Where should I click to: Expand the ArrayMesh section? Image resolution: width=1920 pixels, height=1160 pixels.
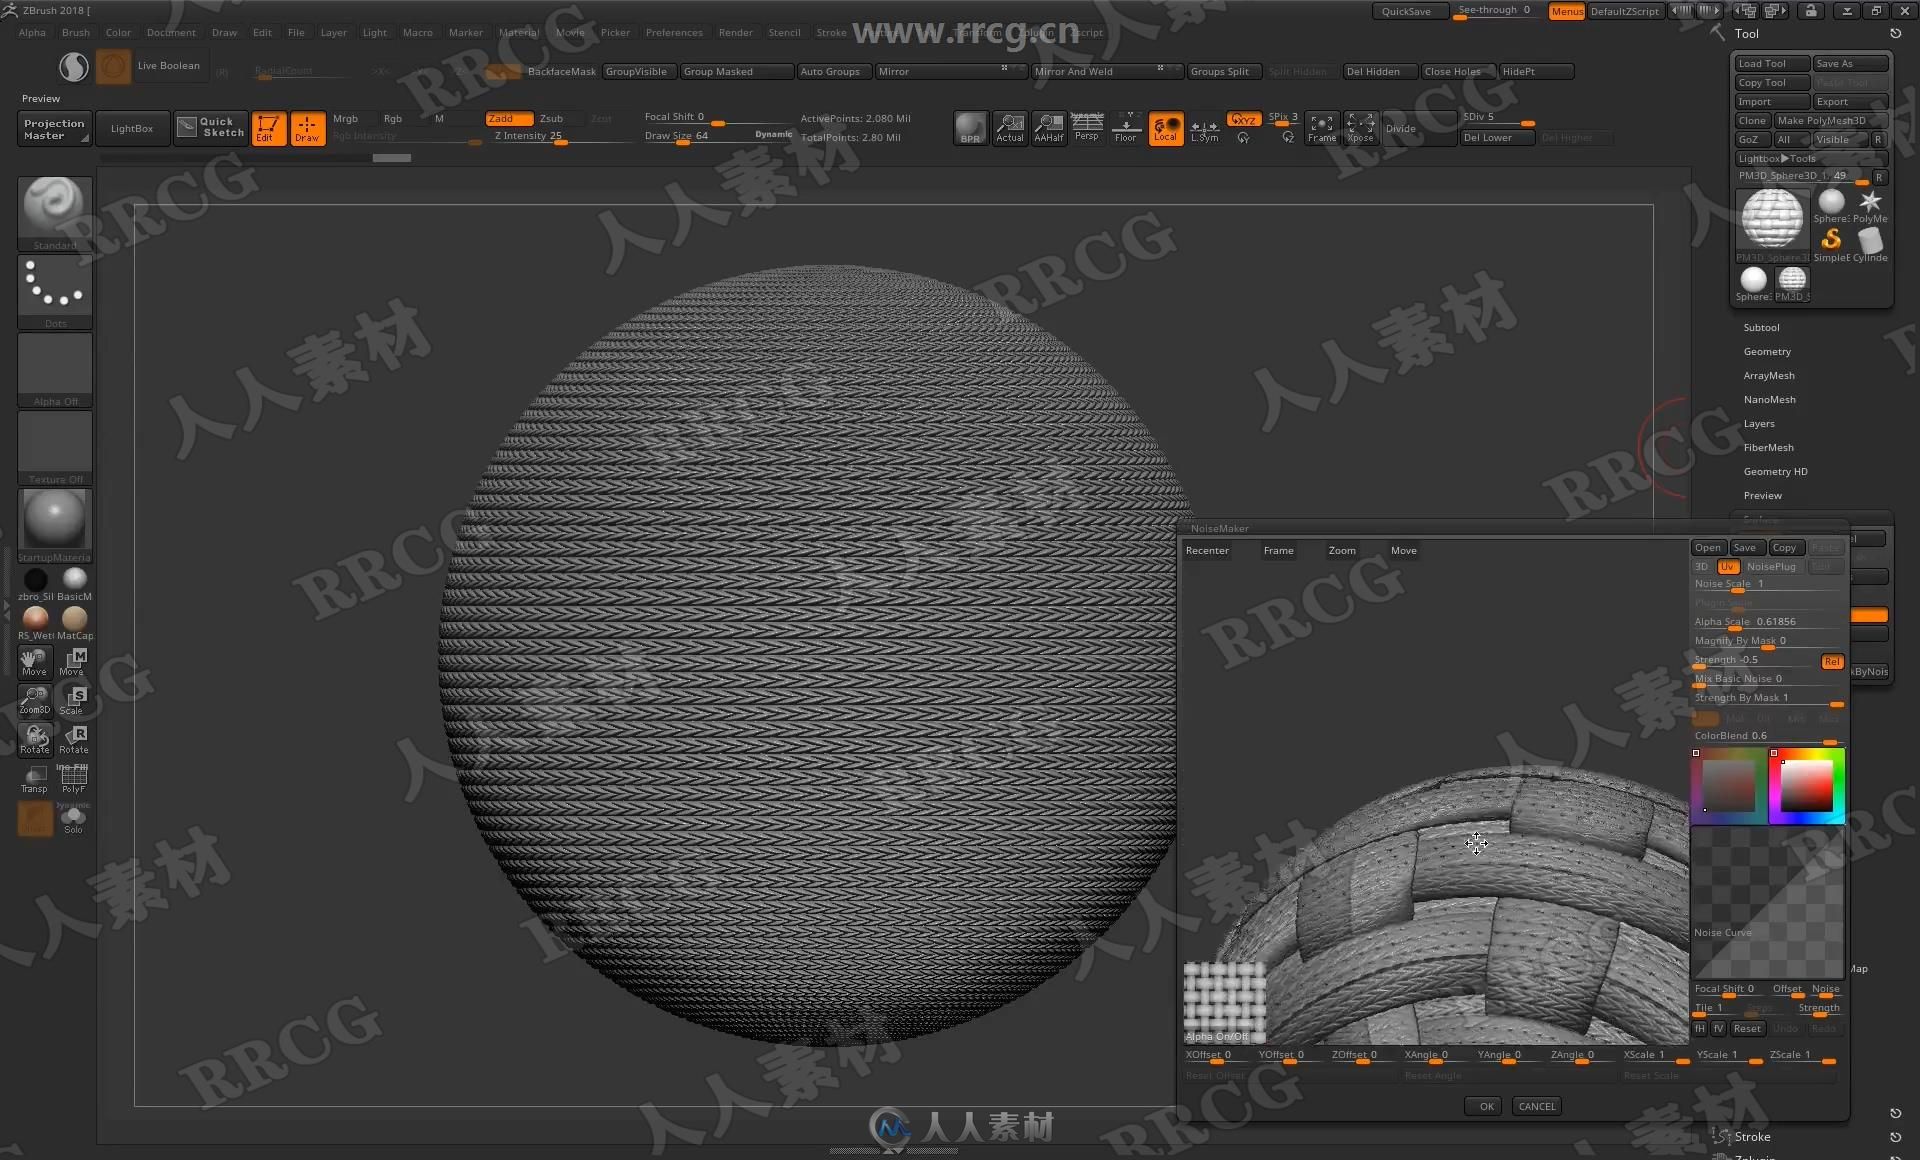pos(1769,375)
